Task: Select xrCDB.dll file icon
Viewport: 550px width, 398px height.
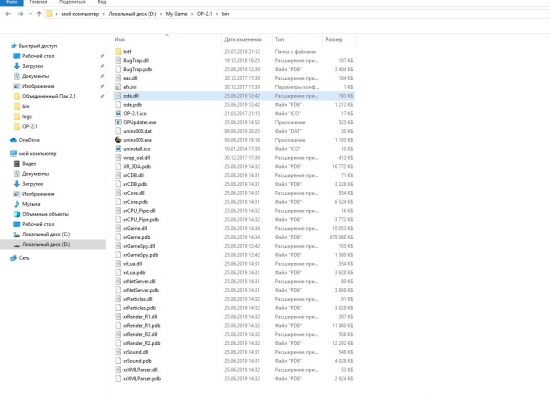Action: coord(118,175)
